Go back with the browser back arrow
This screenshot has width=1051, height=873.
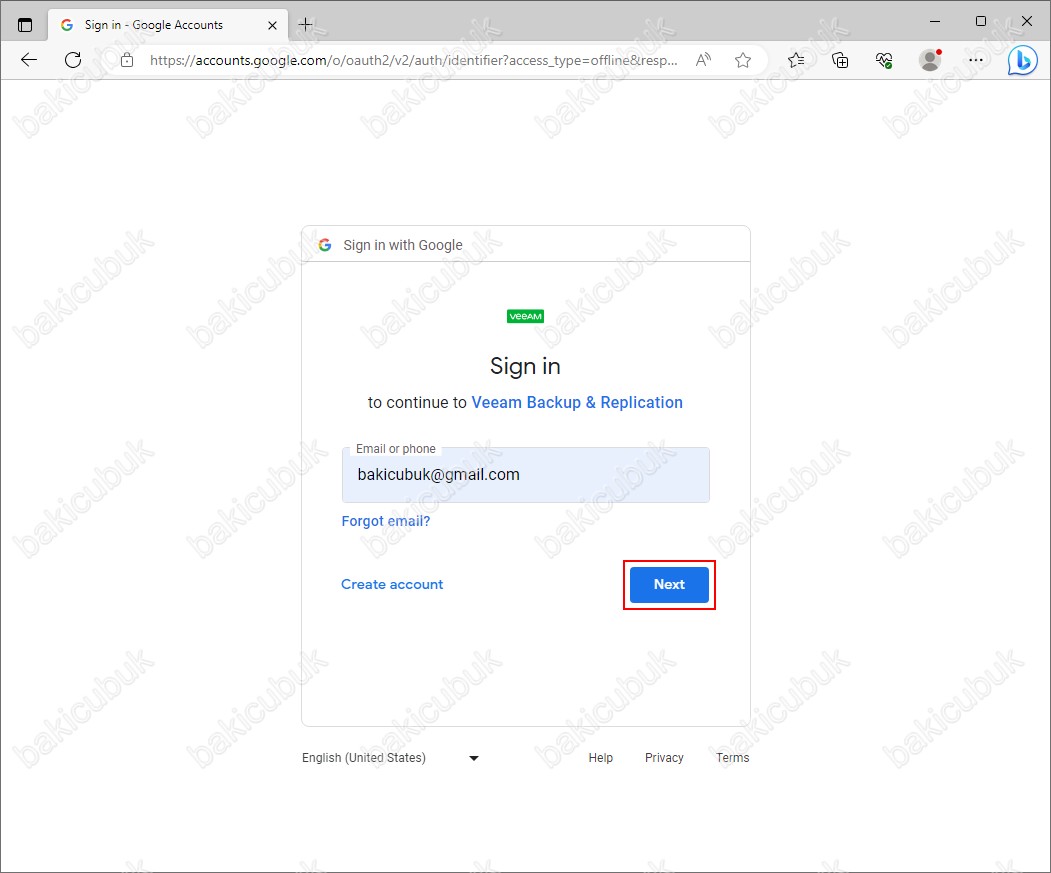29,60
